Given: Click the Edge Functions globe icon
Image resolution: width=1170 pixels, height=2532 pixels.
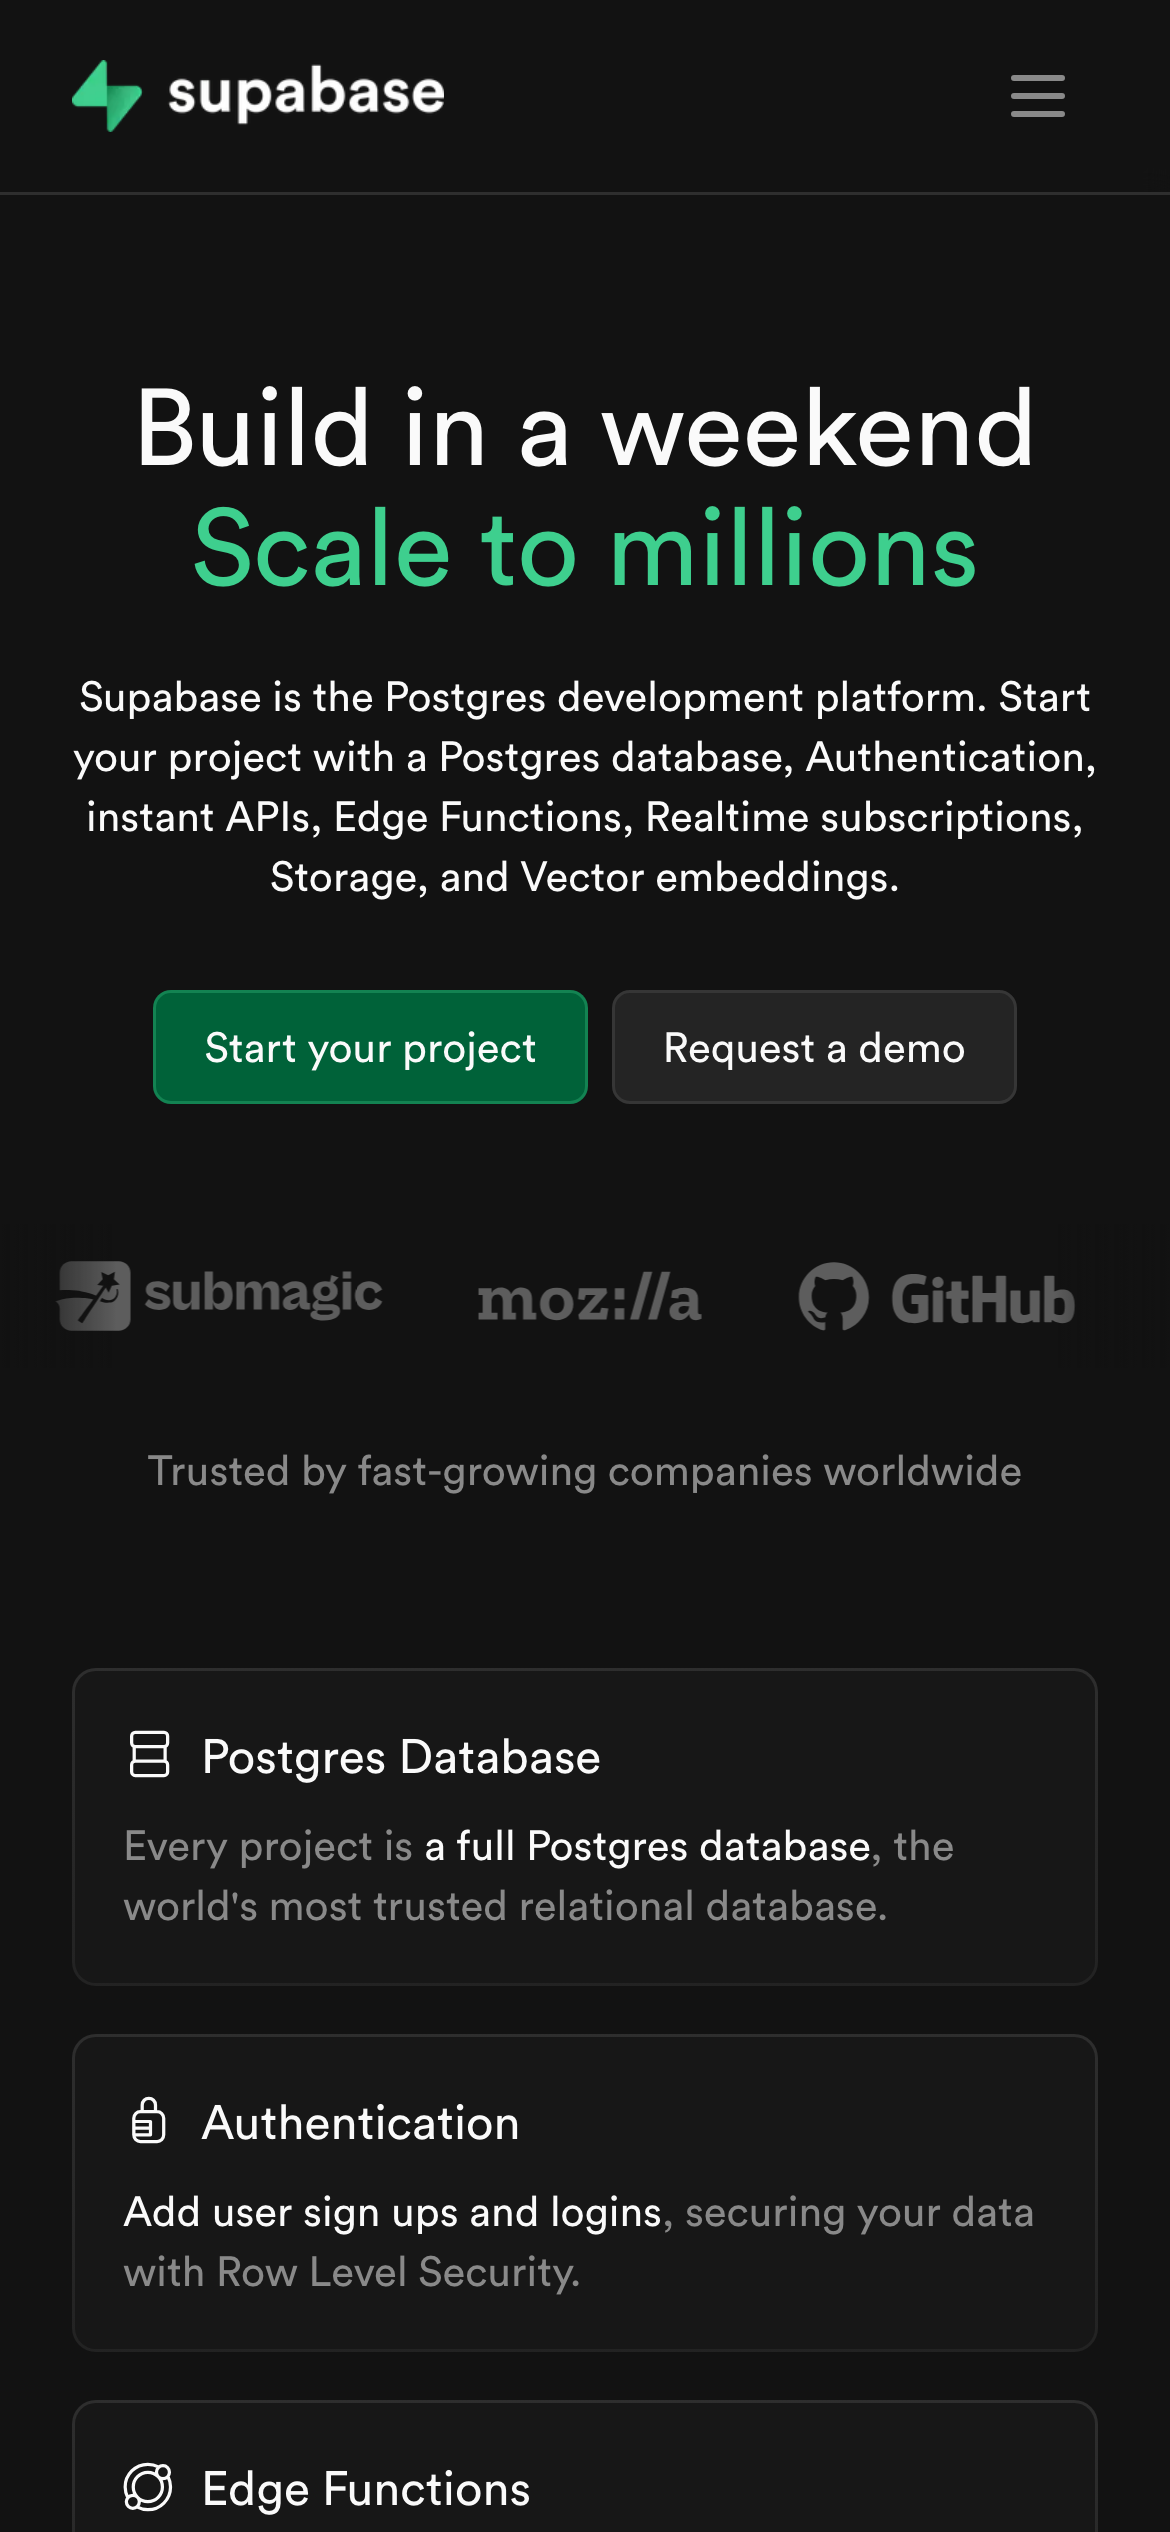Looking at the screenshot, I should coord(148,2487).
